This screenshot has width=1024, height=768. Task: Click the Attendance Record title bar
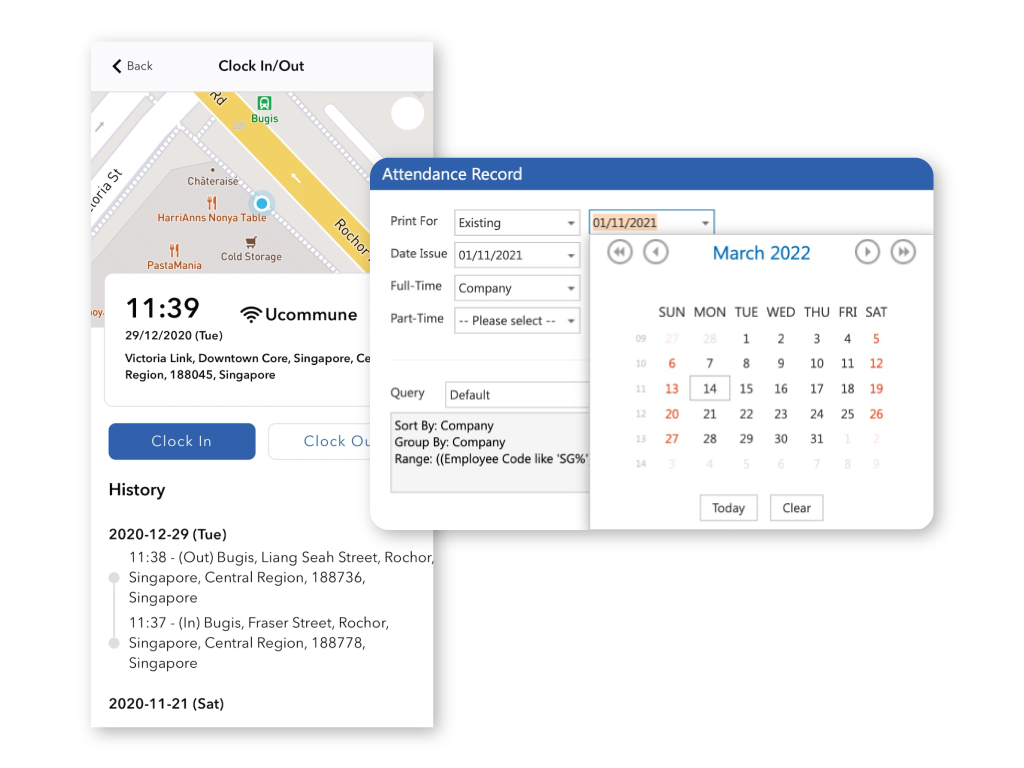pyautogui.click(x=651, y=174)
